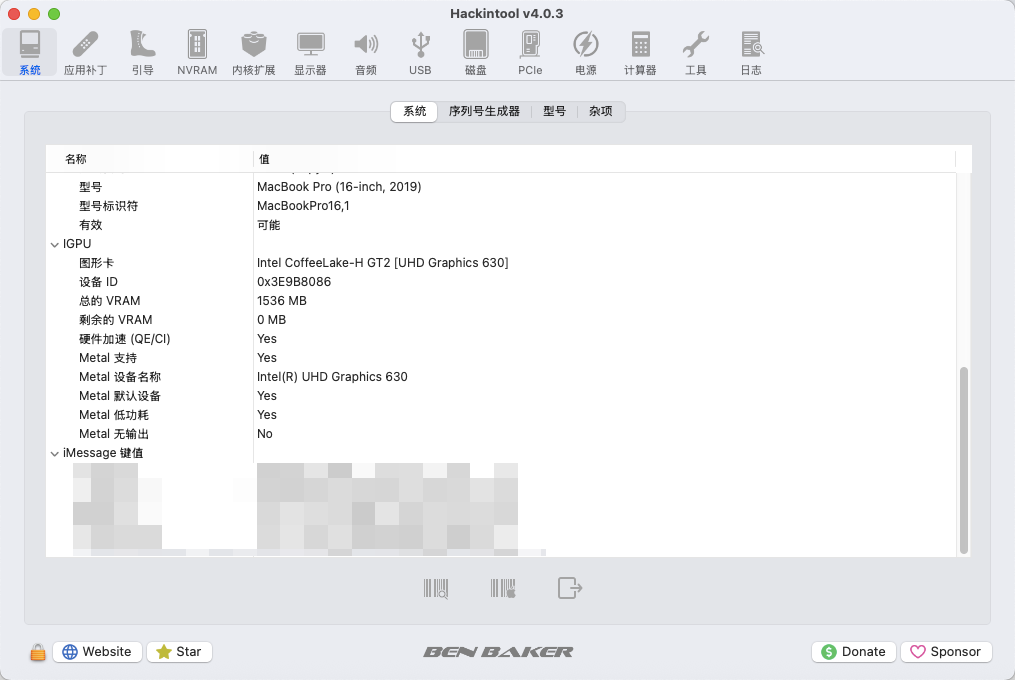Image resolution: width=1015 pixels, height=680 pixels.
Task: Select the 总的 VRAM row label
Action: click(109, 301)
